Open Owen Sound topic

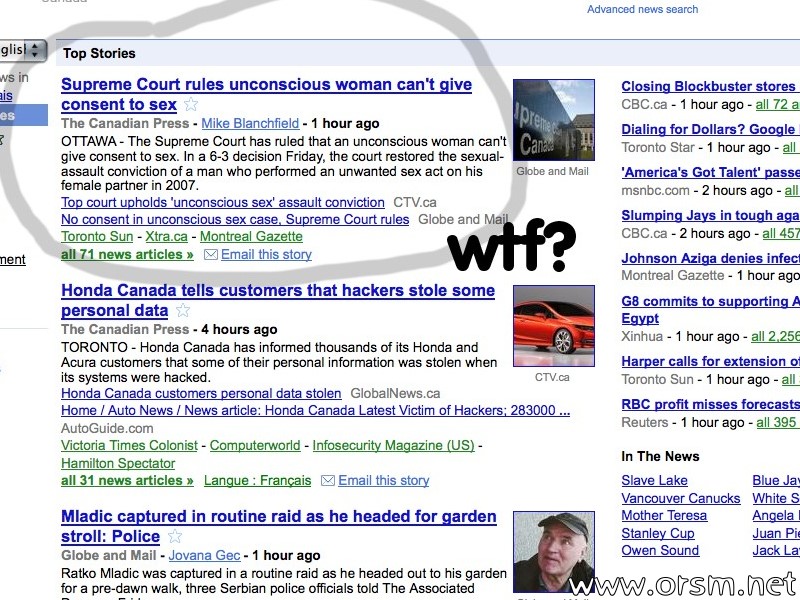pos(660,551)
